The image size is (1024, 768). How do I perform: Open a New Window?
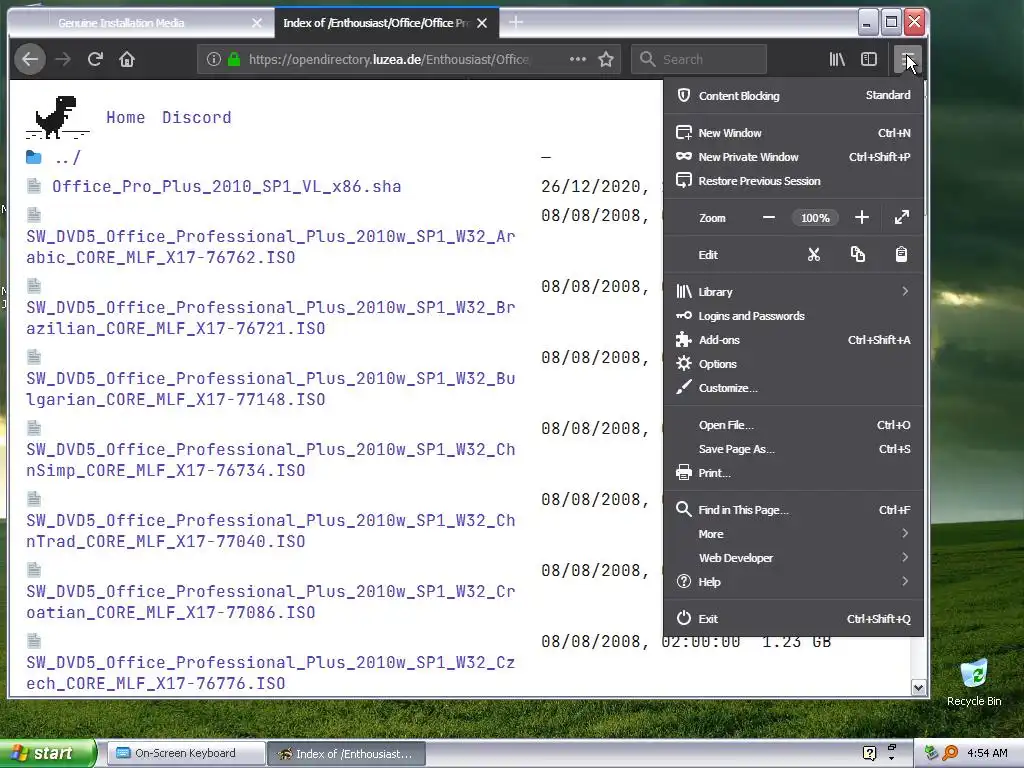tap(793, 133)
